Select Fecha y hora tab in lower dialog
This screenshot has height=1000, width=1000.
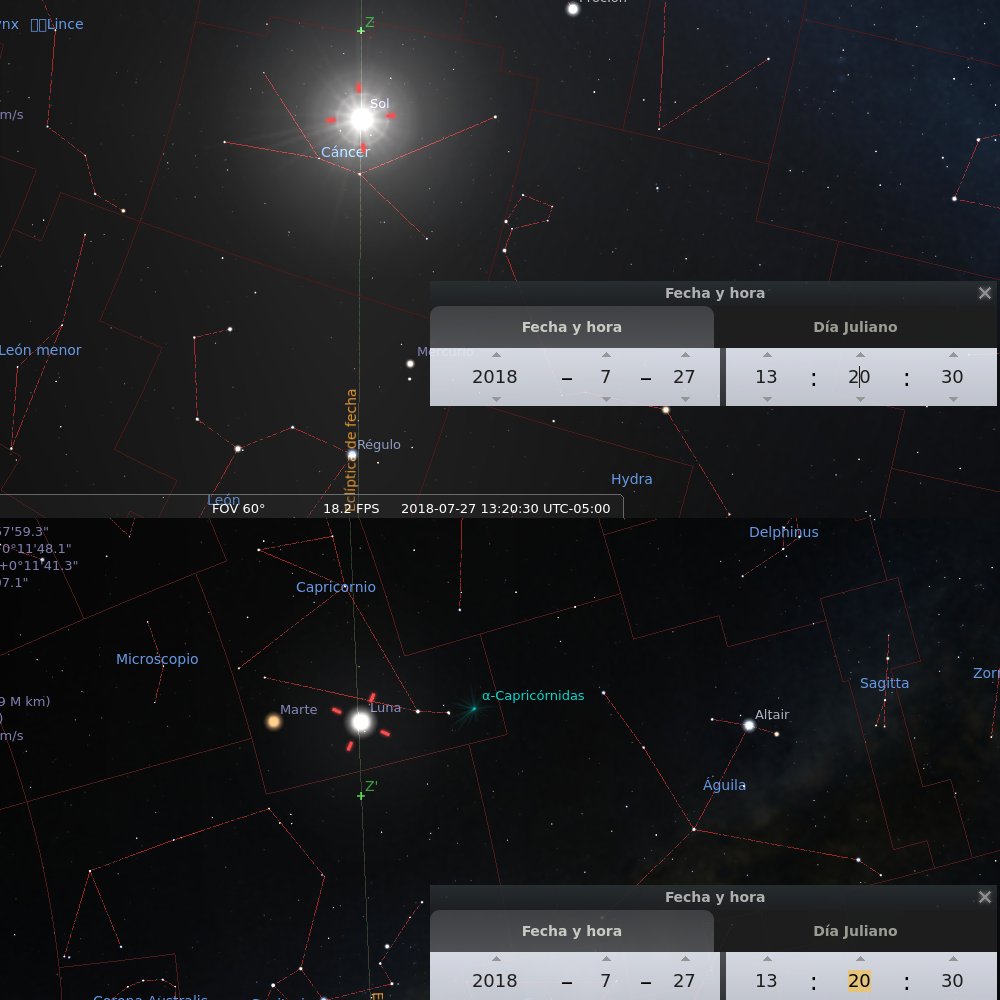tap(571, 931)
